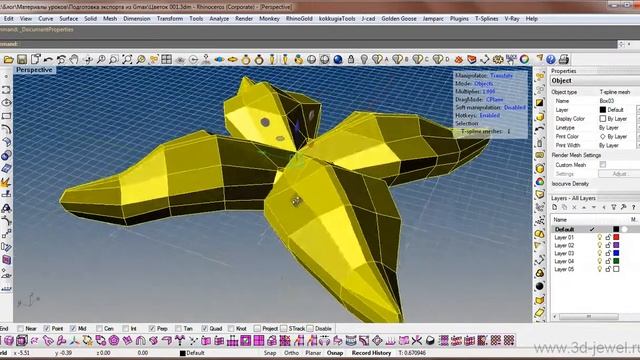Open the Perspective viewport title menu
Screen dimensions: 640x360
point(34,70)
